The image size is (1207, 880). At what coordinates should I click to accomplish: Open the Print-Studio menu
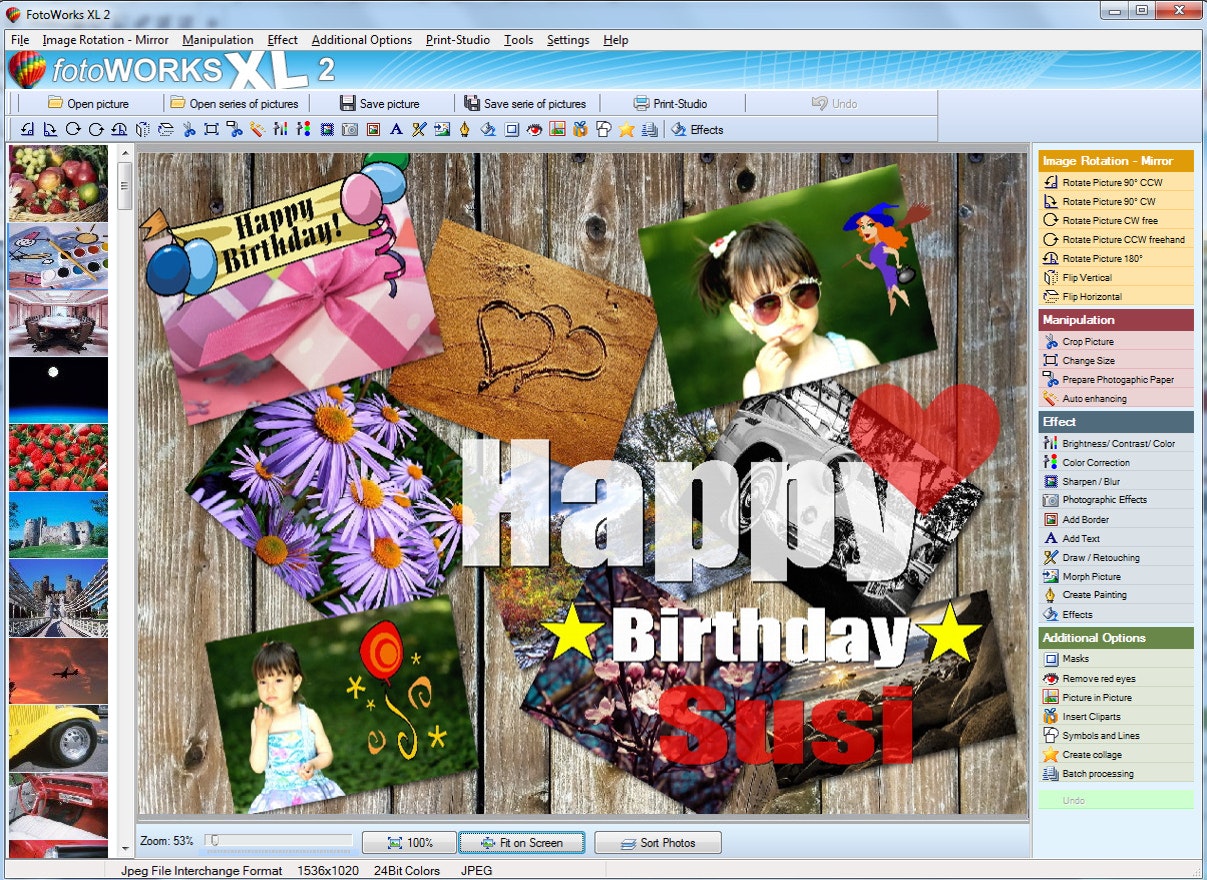(458, 40)
